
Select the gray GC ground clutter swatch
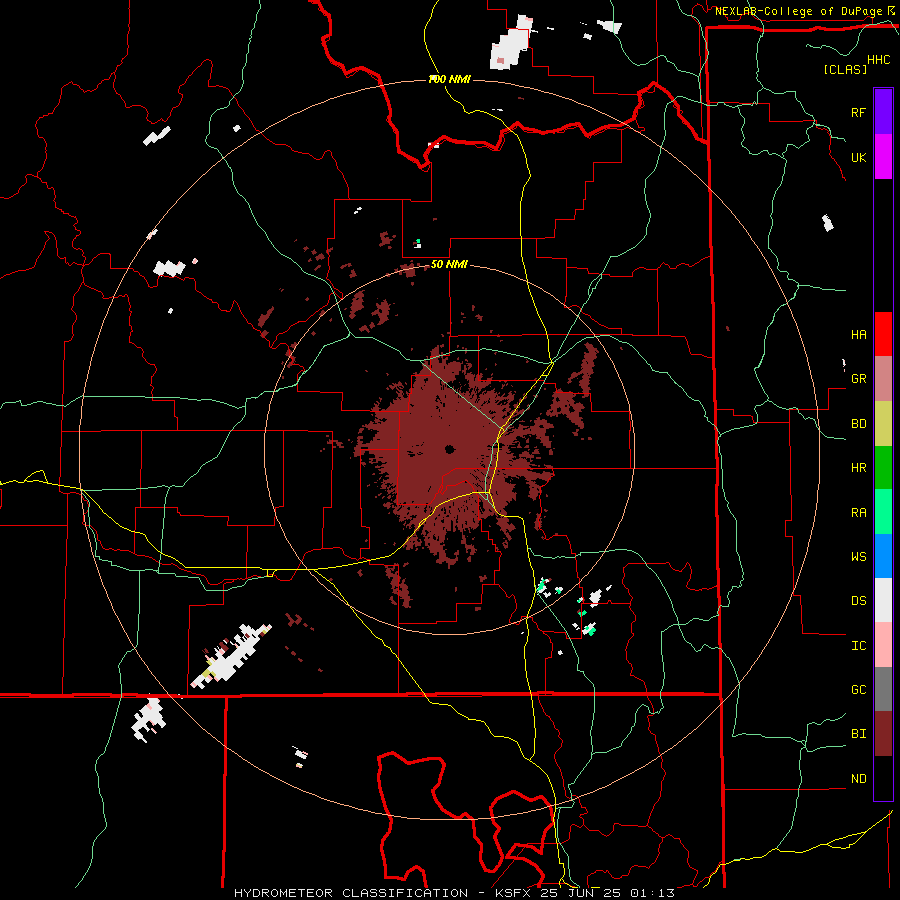[x=883, y=689]
